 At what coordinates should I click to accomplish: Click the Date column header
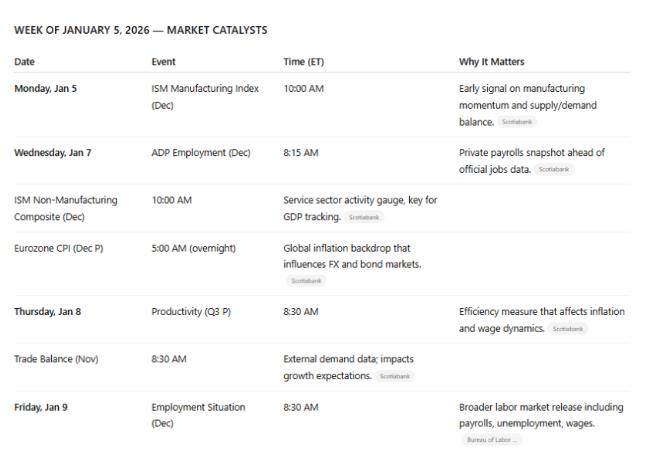coord(24,62)
